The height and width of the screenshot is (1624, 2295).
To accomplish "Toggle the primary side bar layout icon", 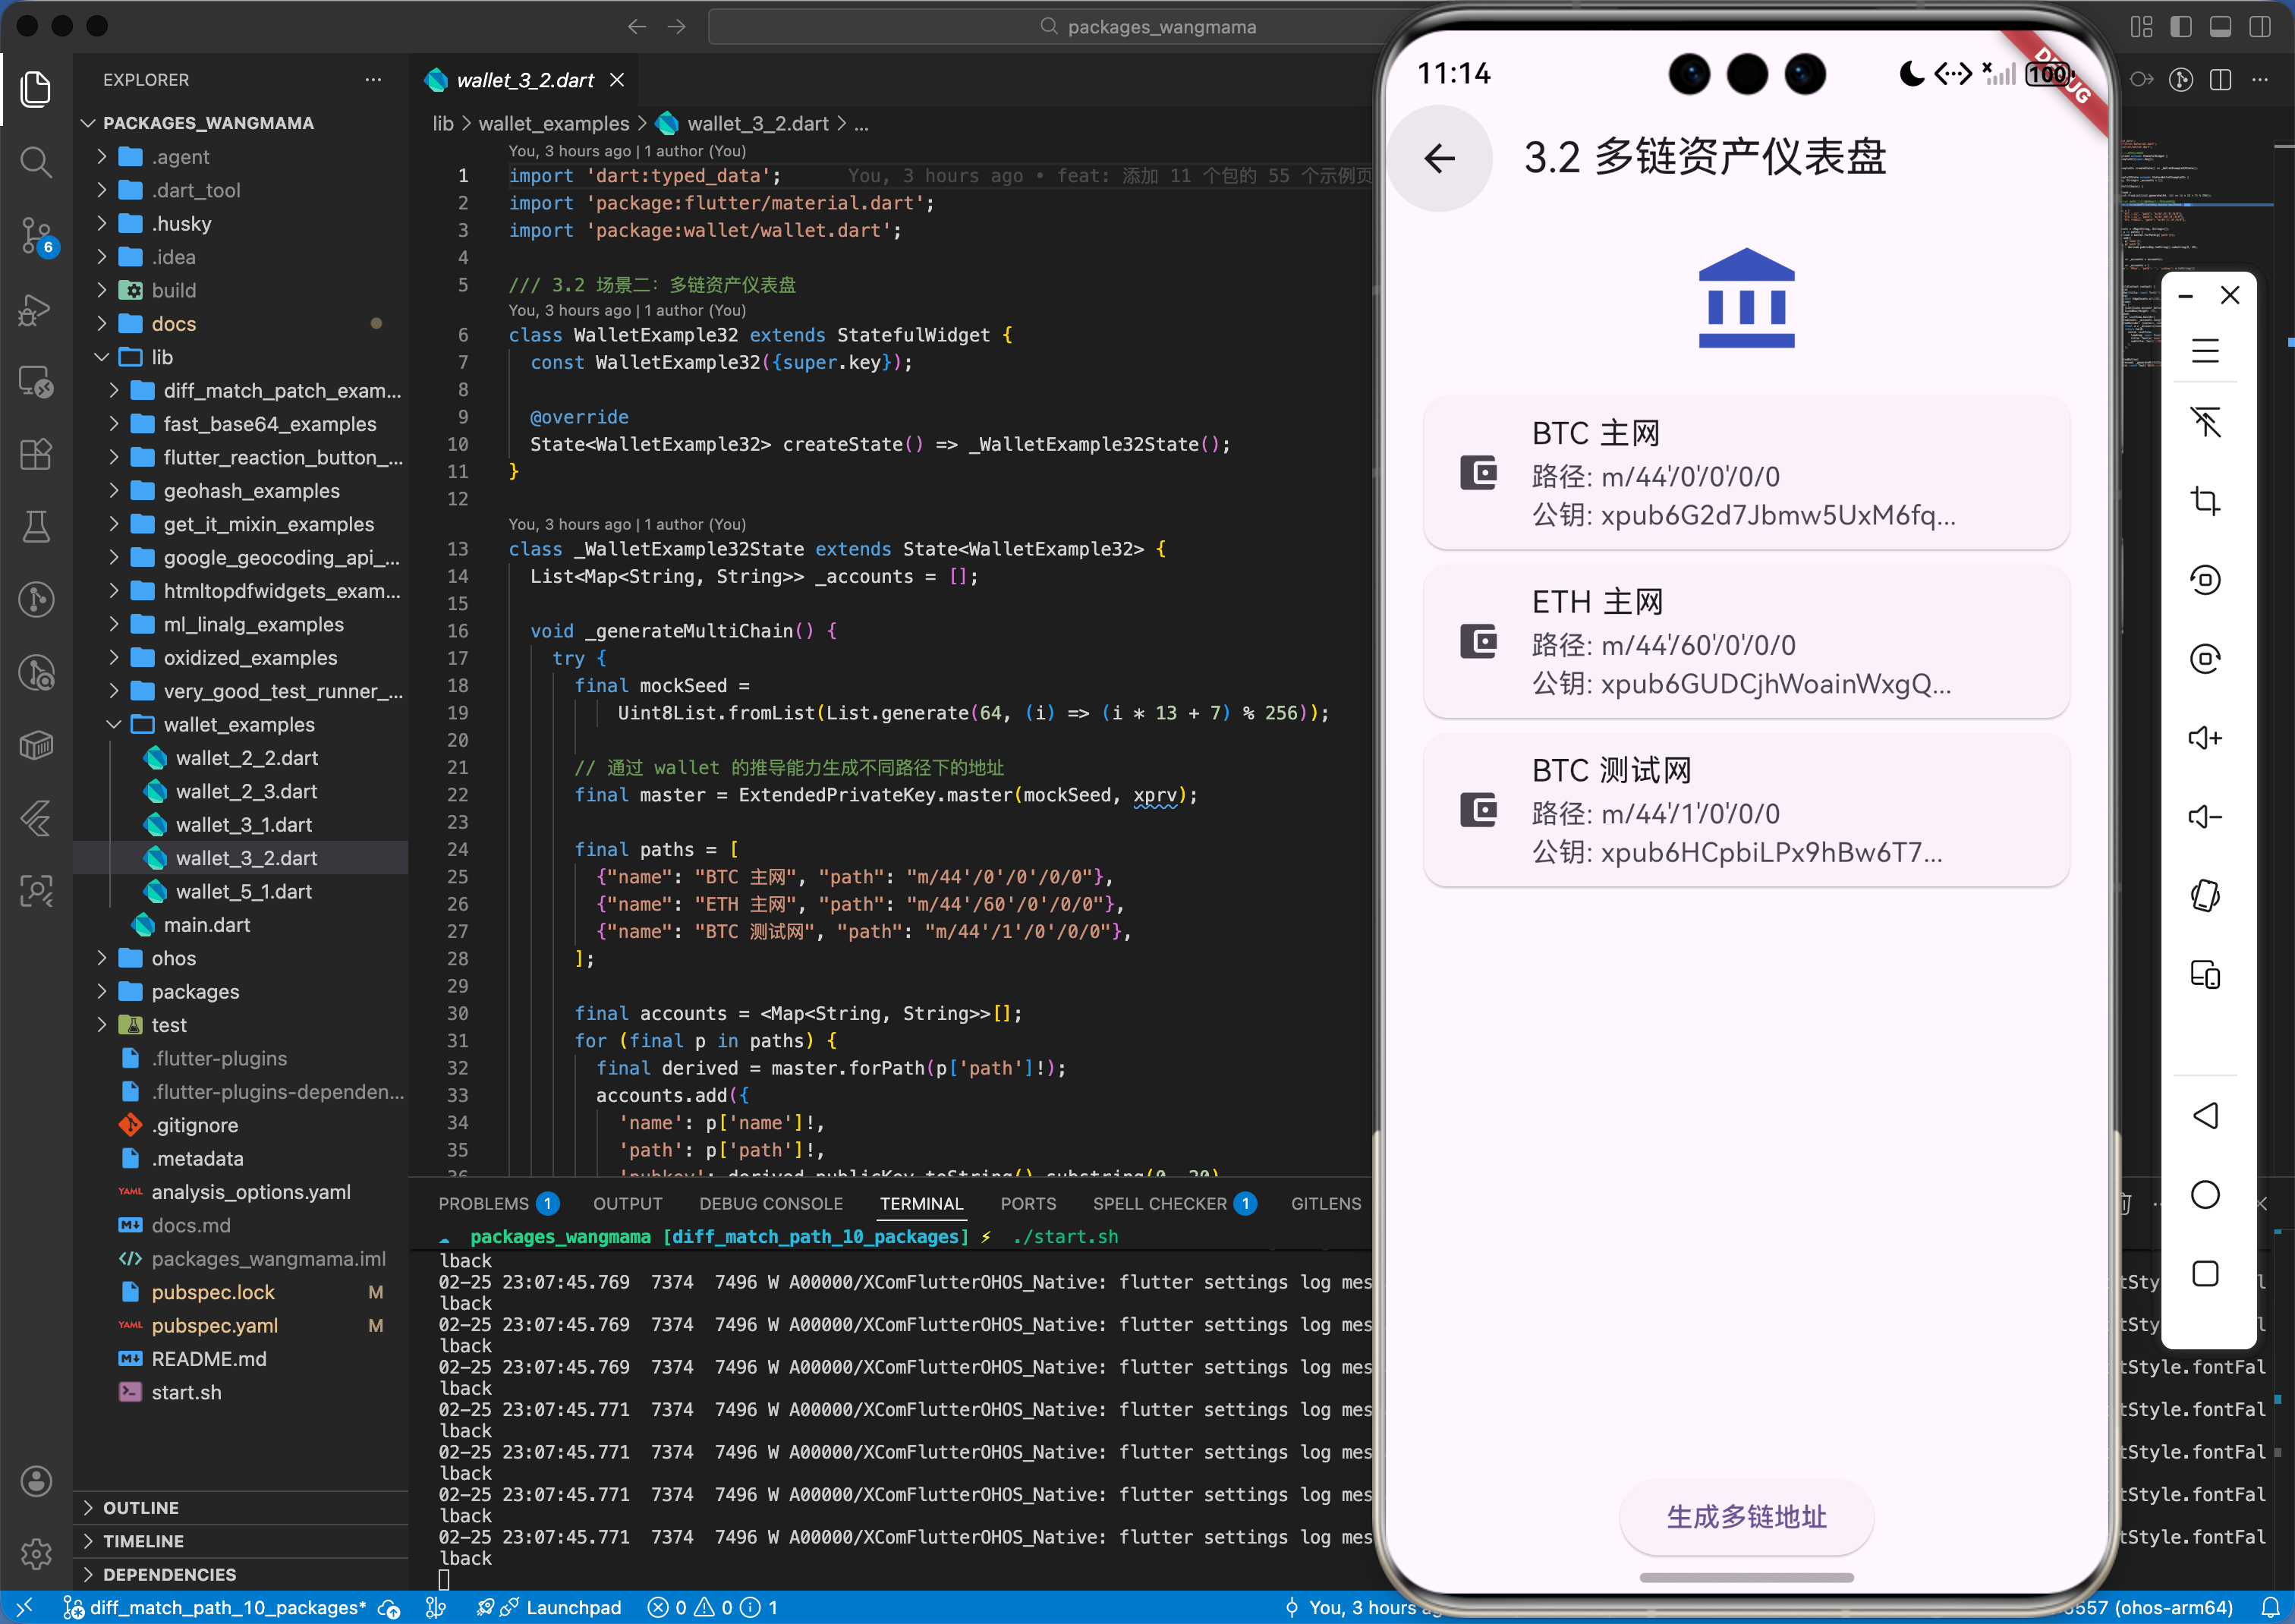I will tap(2180, 27).
